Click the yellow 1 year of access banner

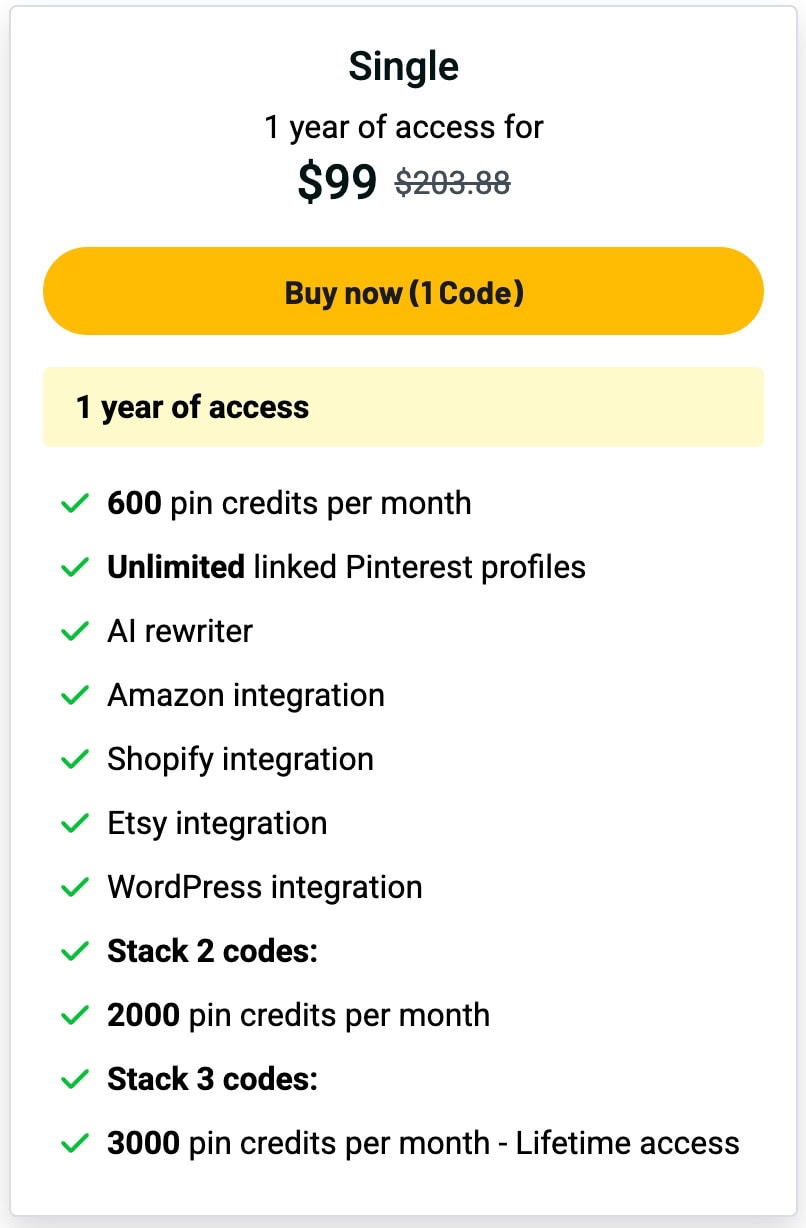tap(403, 407)
